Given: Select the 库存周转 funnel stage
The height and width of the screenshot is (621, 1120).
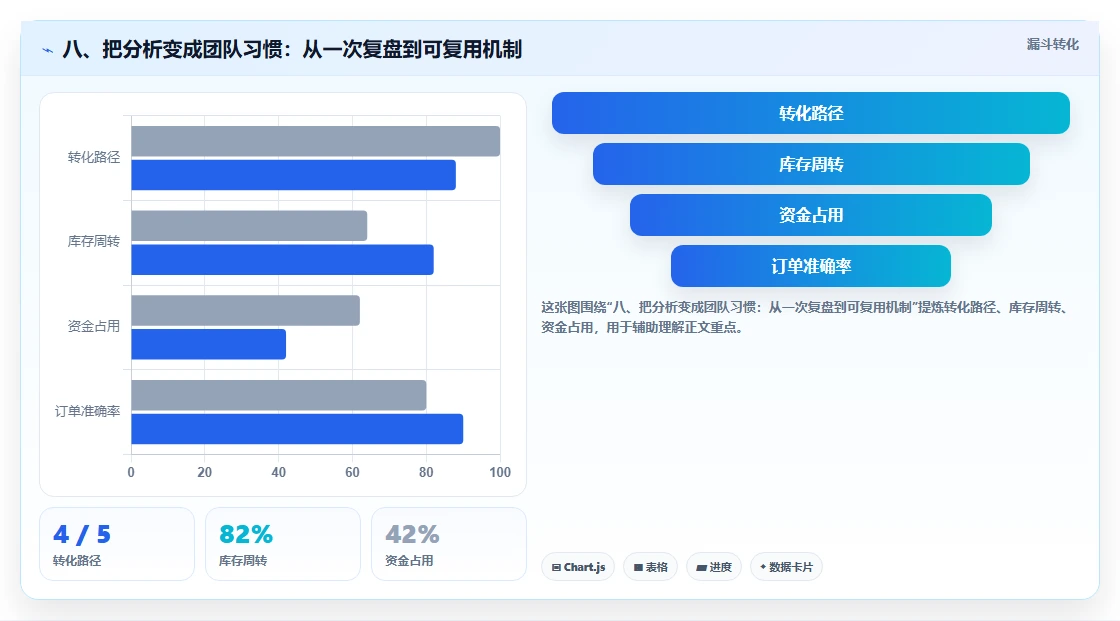Looking at the screenshot, I should [811, 164].
